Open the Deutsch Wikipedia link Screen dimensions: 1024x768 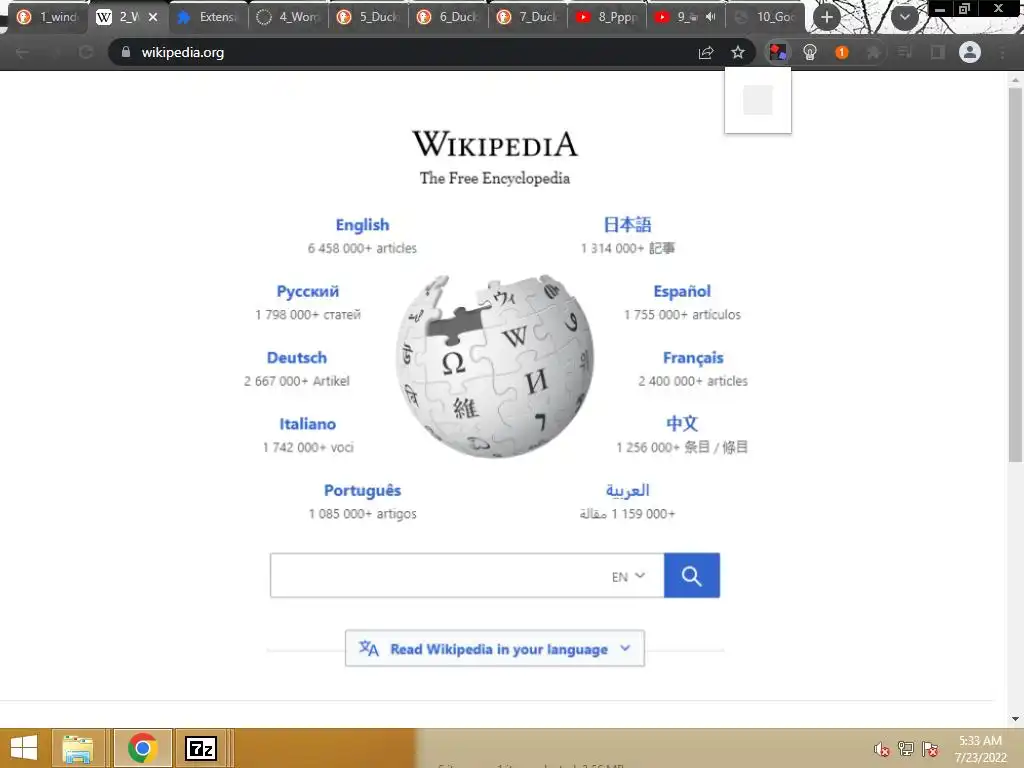[296, 358]
